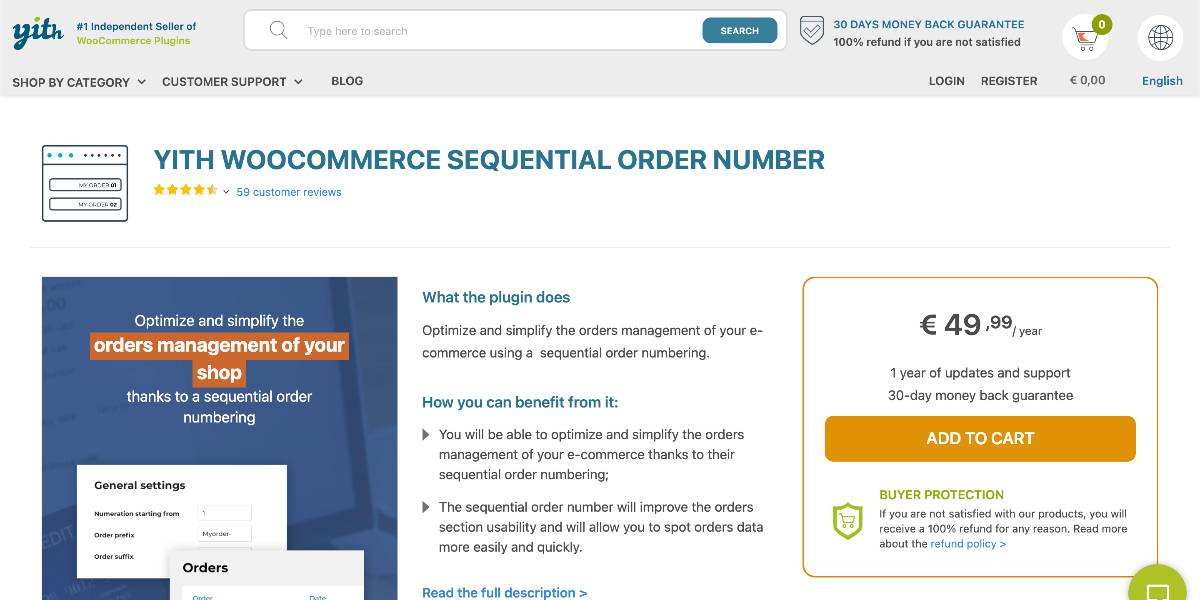Click the money back guarantee shield icon
Screen dimensions: 1200x600
[x=812, y=31]
